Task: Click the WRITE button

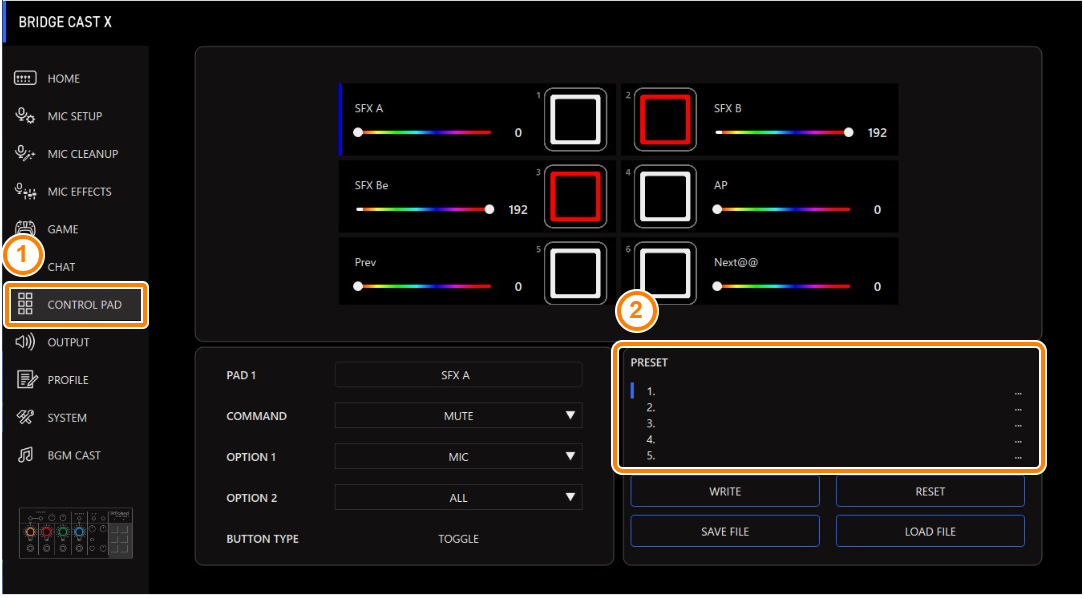Action: pyautogui.click(x=725, y=492)
